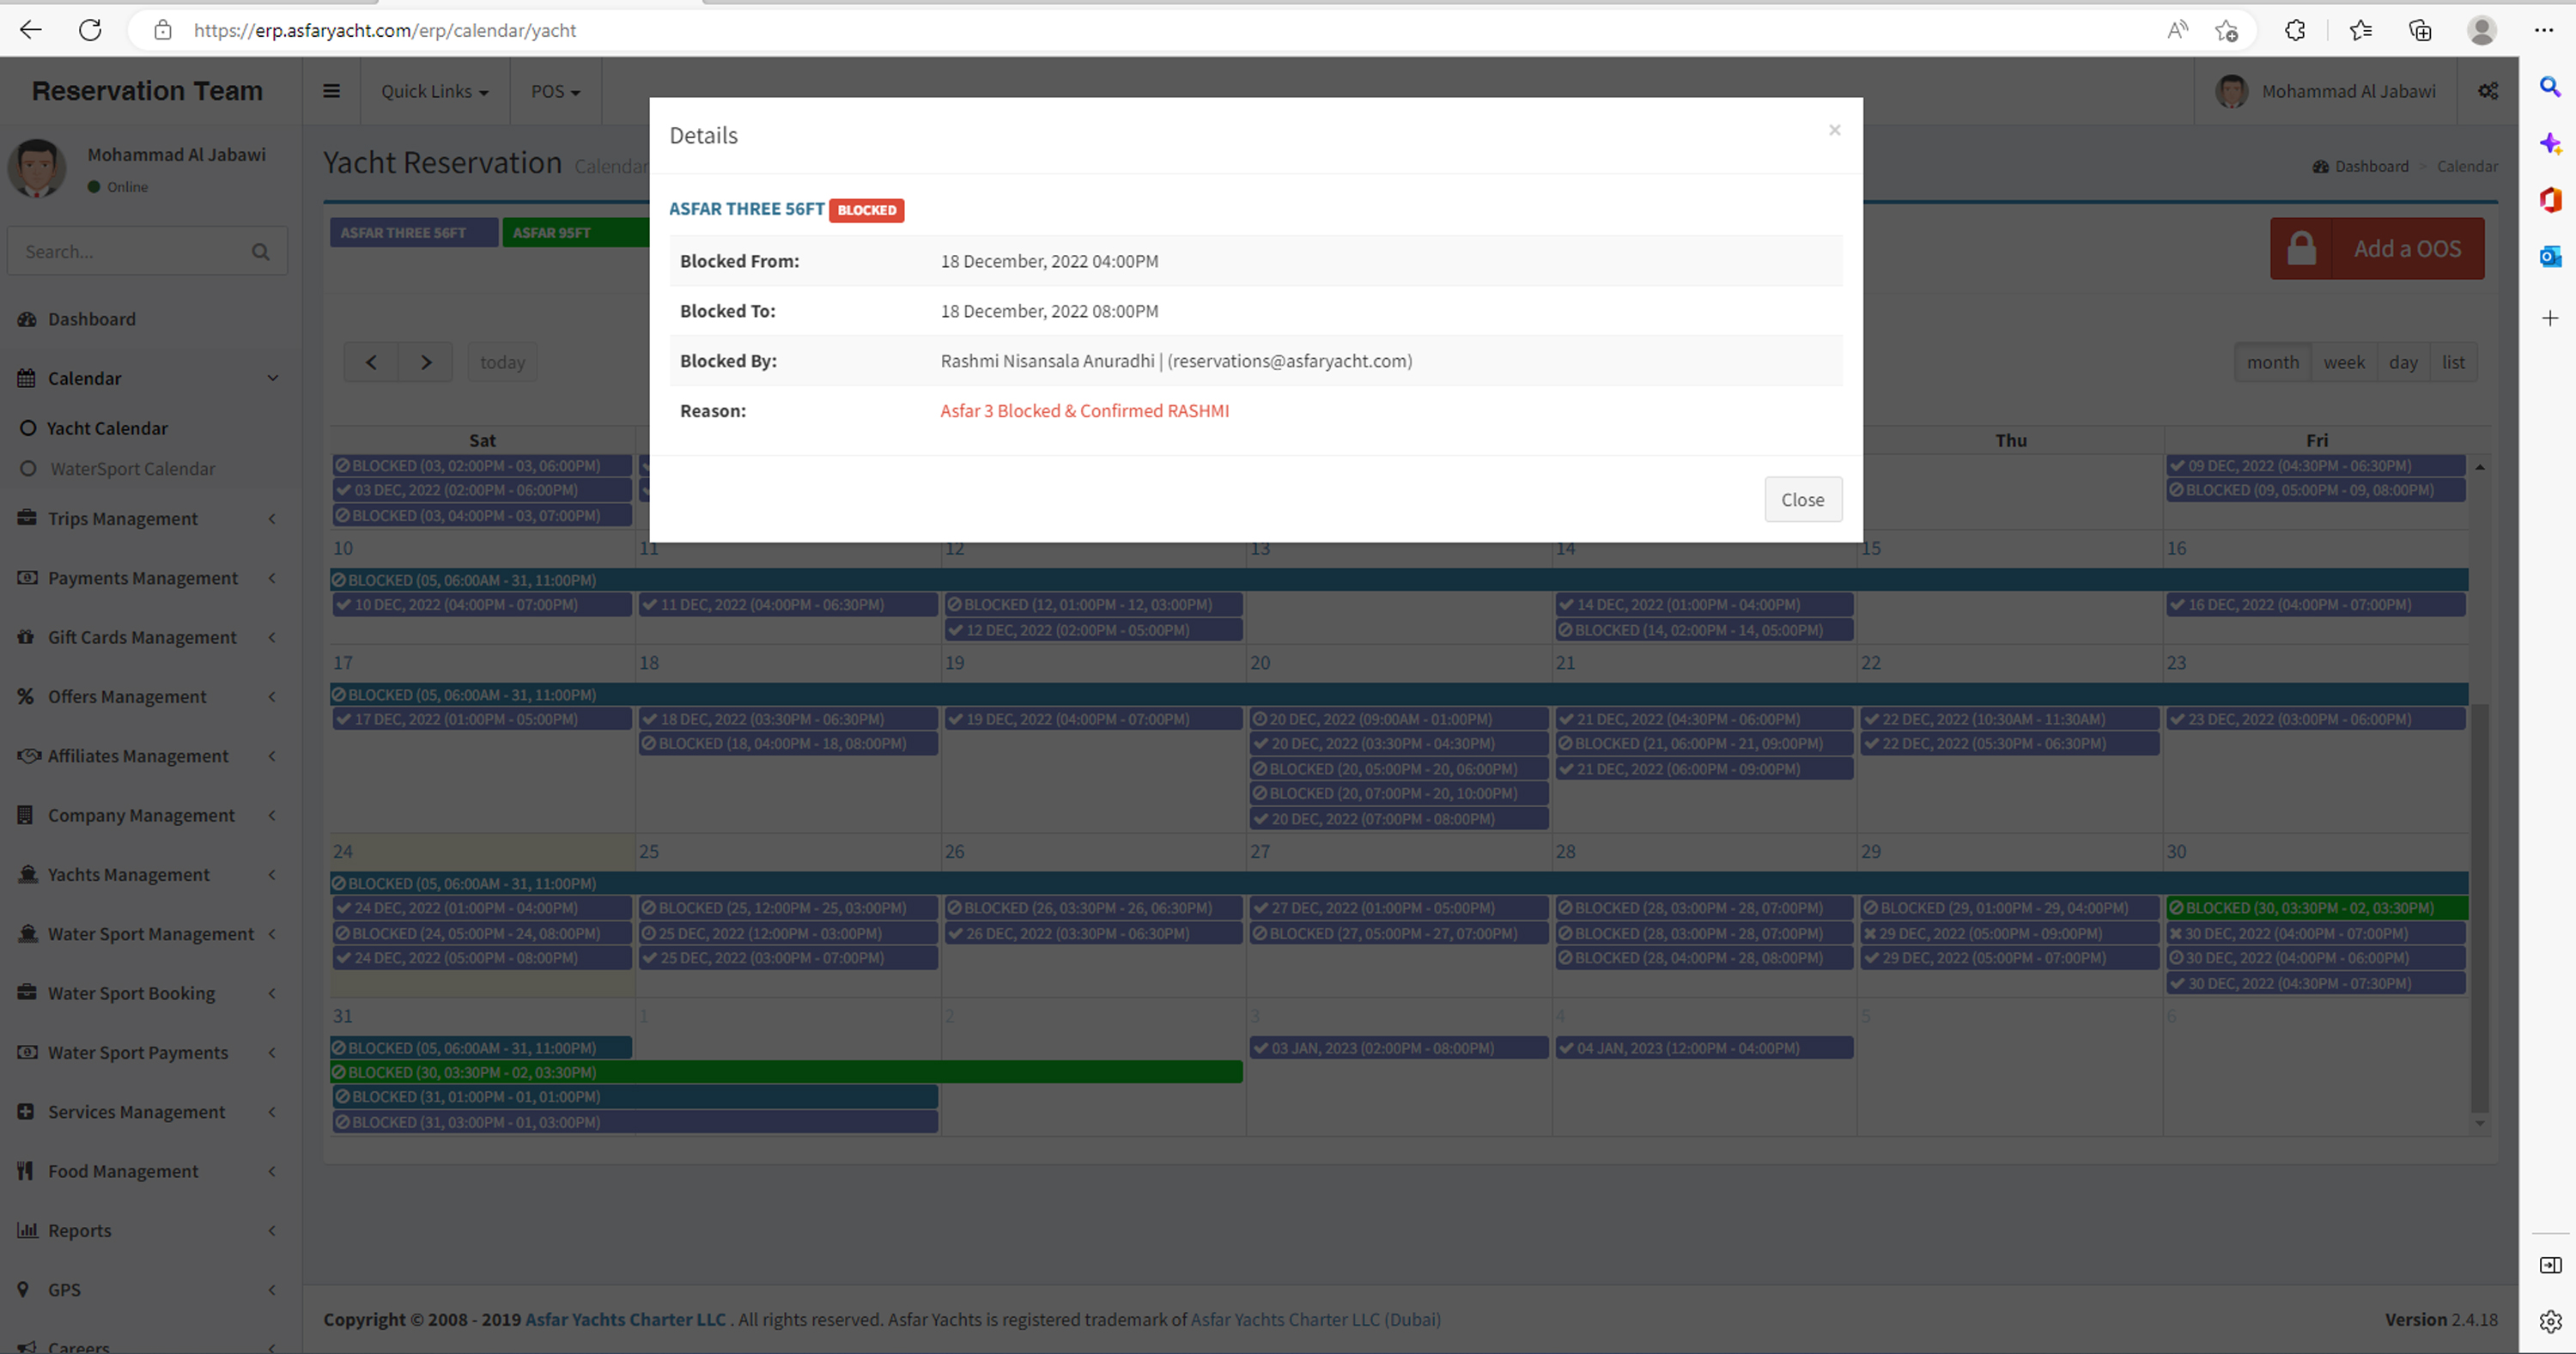Image resolution: width=2576 pixels, height=1354 pixels.
Task: Click the browser refresh icon
Action: click(90, 30)
